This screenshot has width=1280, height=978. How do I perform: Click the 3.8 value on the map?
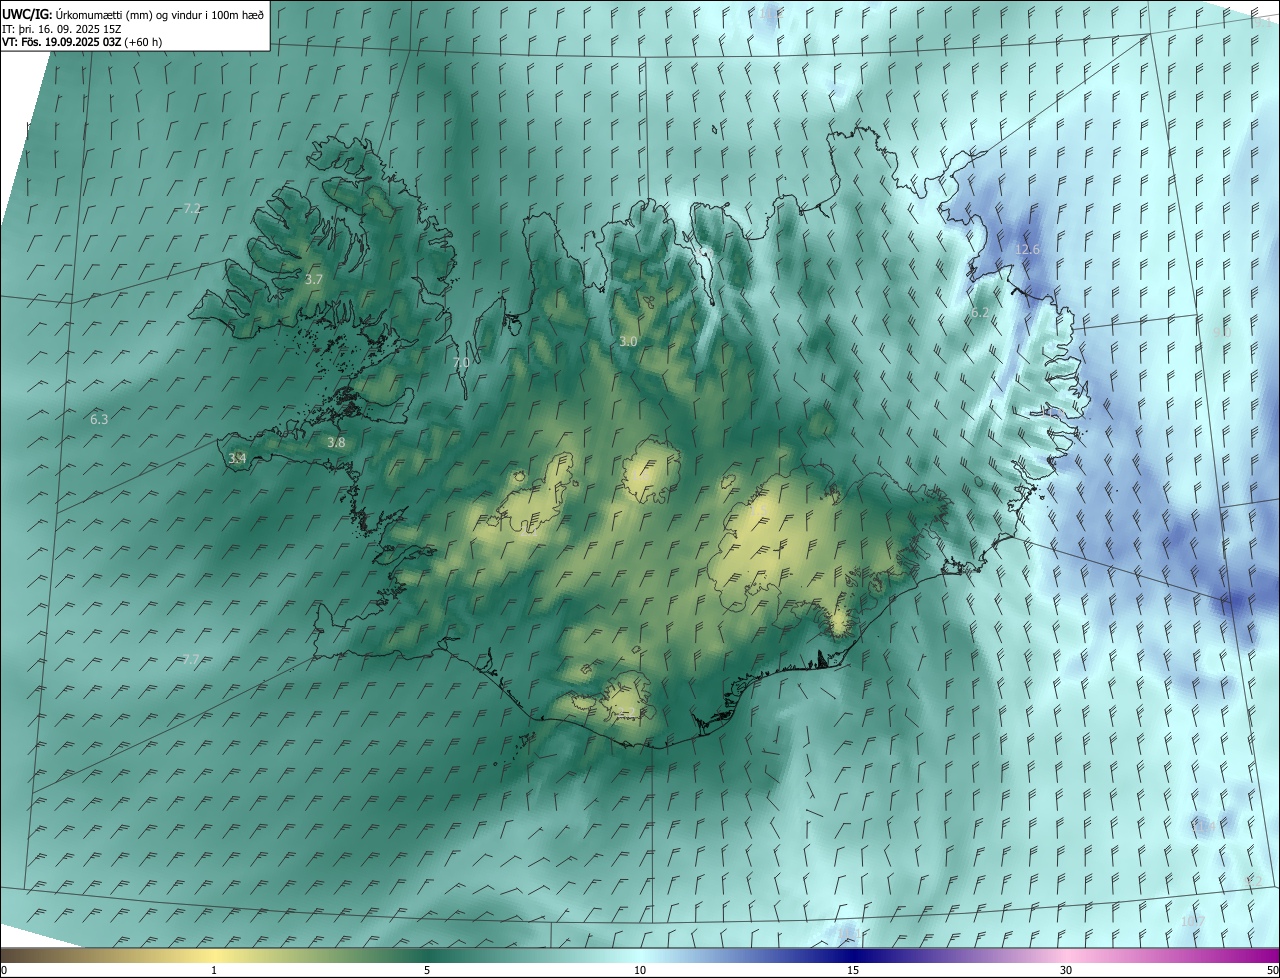[x=336, y=442]
